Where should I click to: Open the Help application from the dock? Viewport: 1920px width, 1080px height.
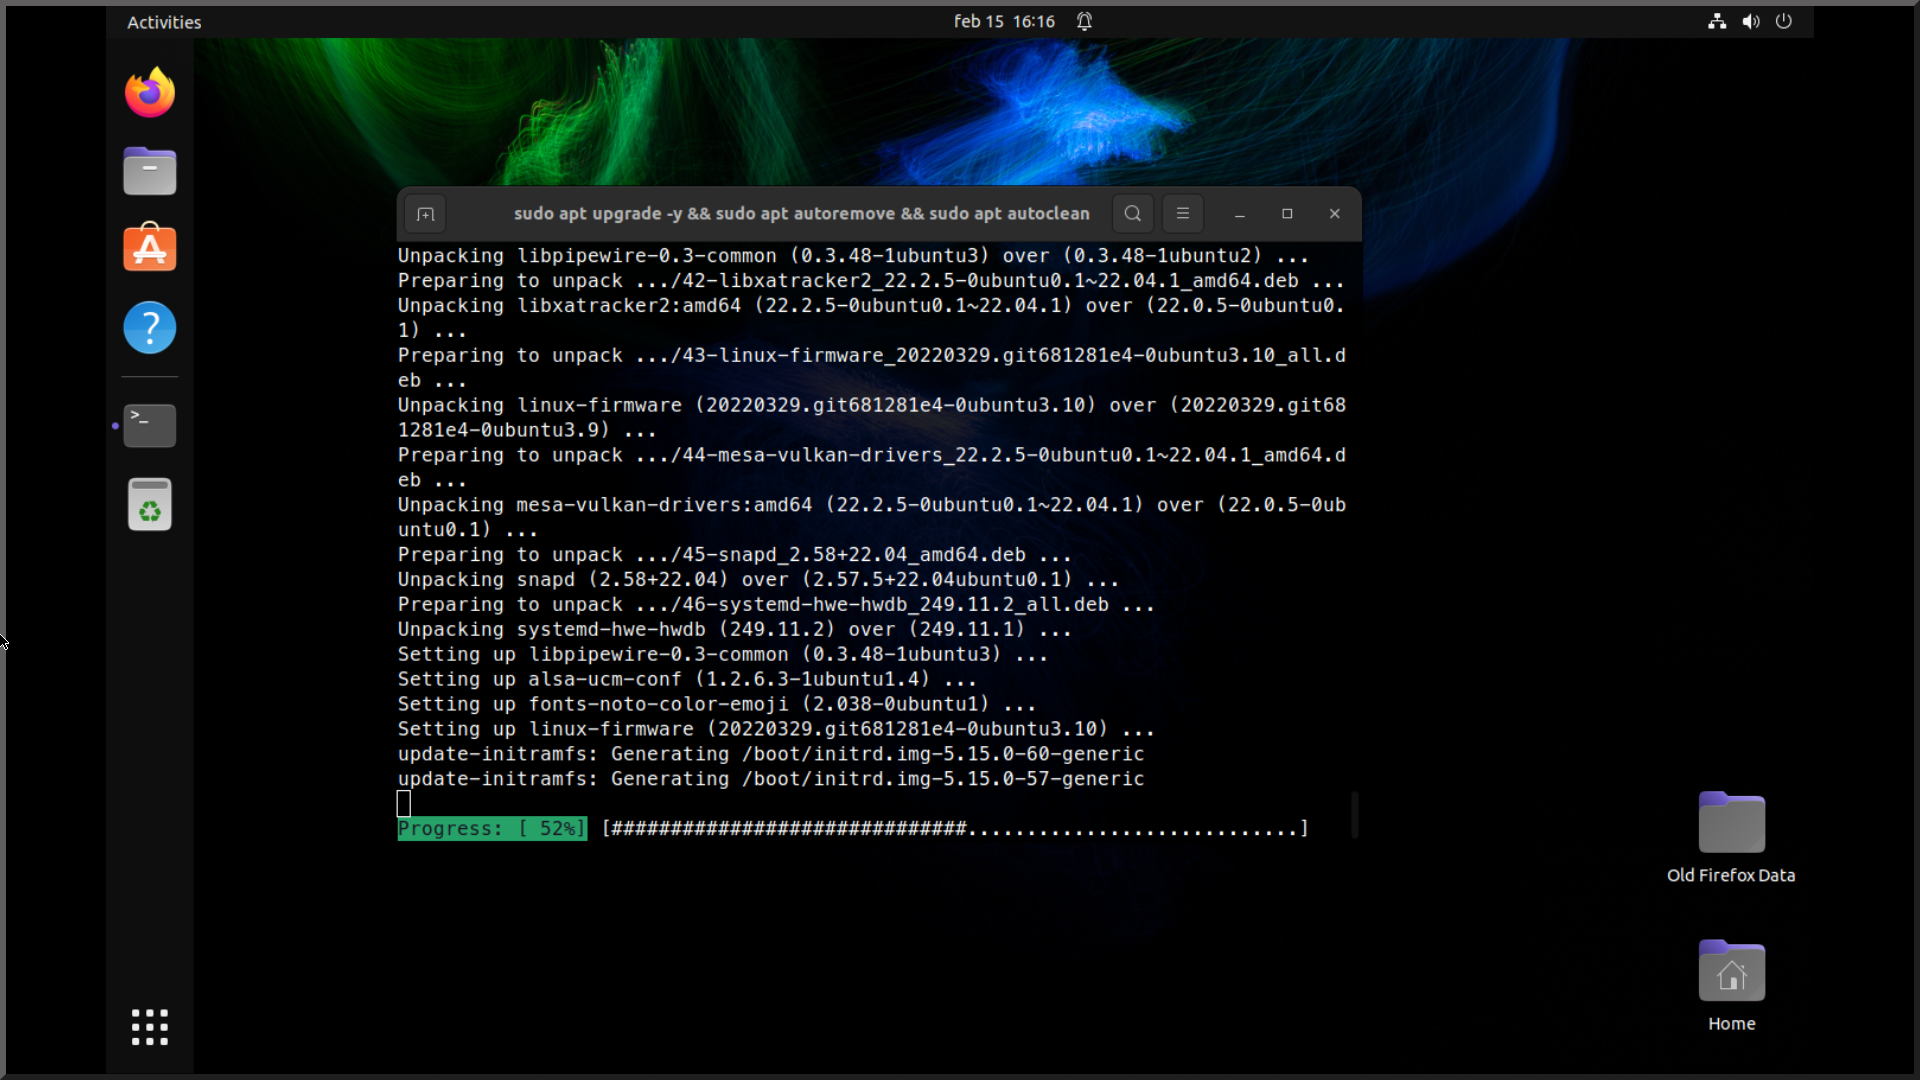pos(149,327)
